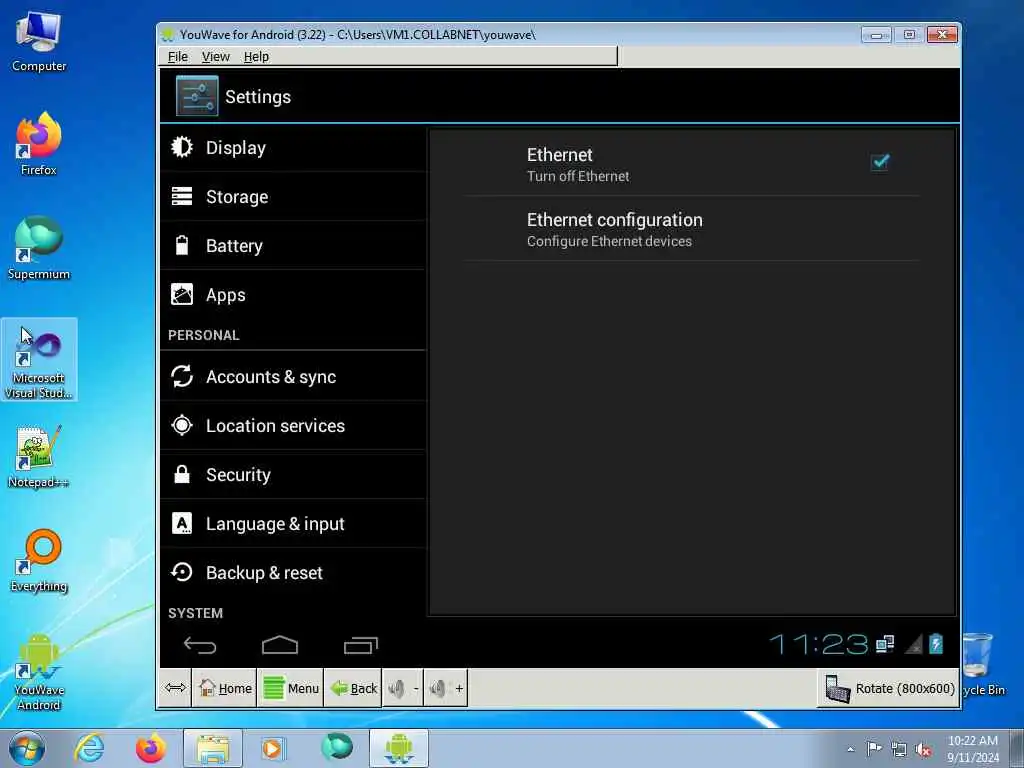1024x768 pixels.
Task: Launch Internet Explorer from taskbar
Action: 89,748
